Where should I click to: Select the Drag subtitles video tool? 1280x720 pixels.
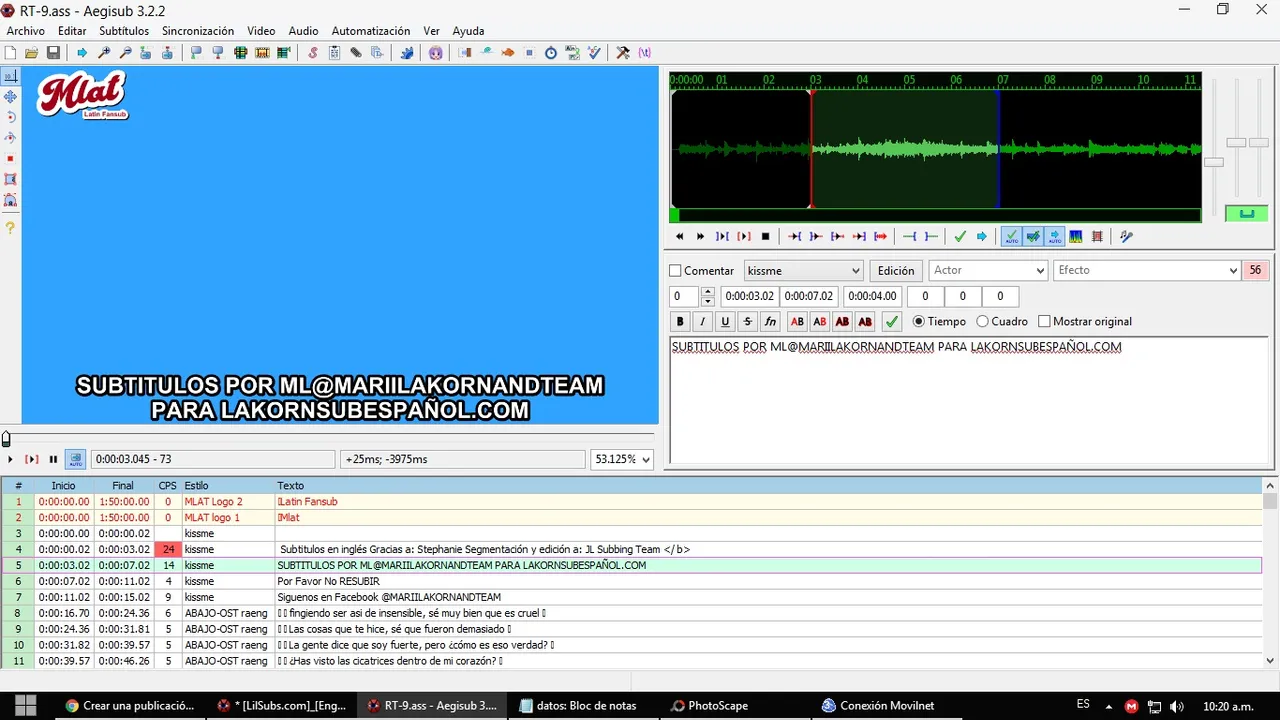[10, 97]
